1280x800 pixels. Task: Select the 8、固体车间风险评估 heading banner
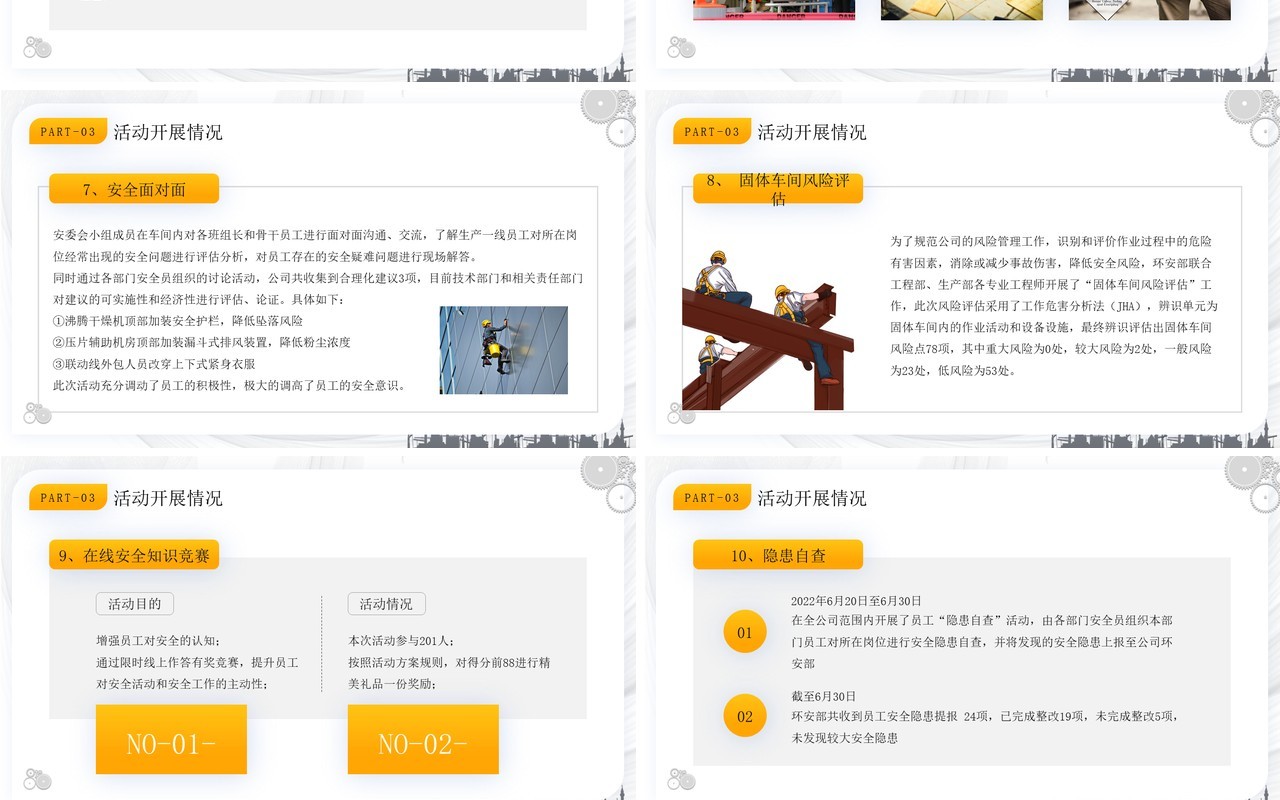(x=778, y=189)
